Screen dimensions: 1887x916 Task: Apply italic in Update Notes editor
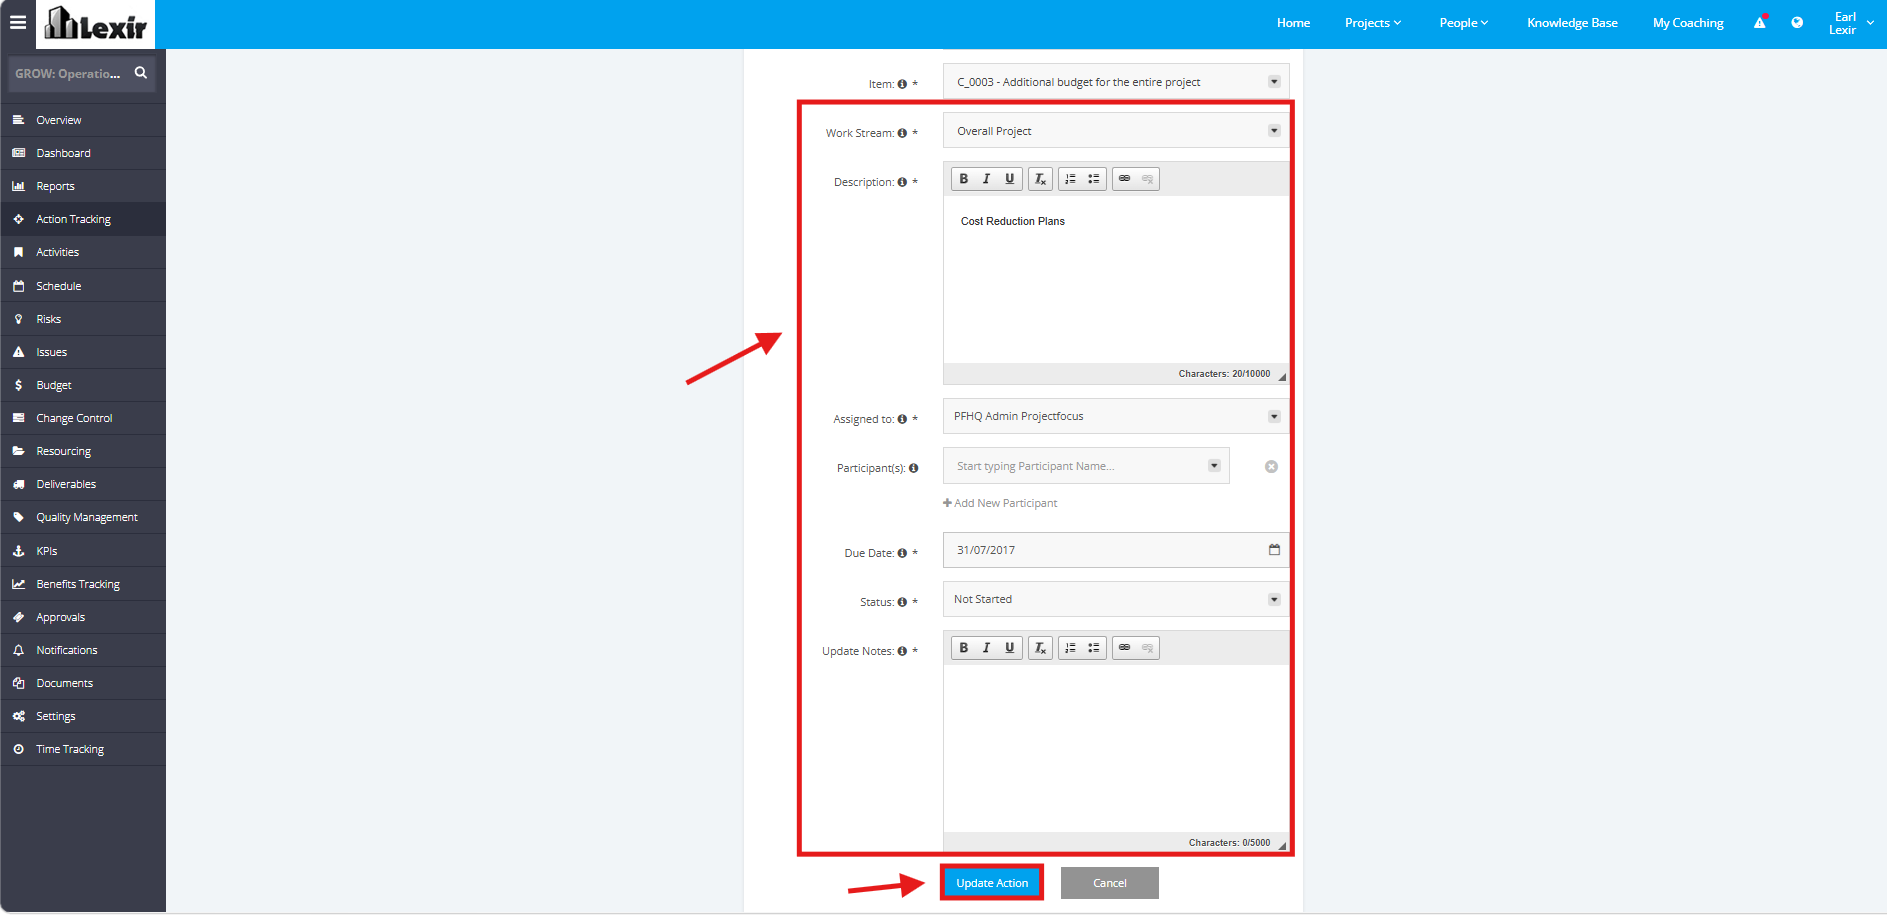click(x=987, y=648)
